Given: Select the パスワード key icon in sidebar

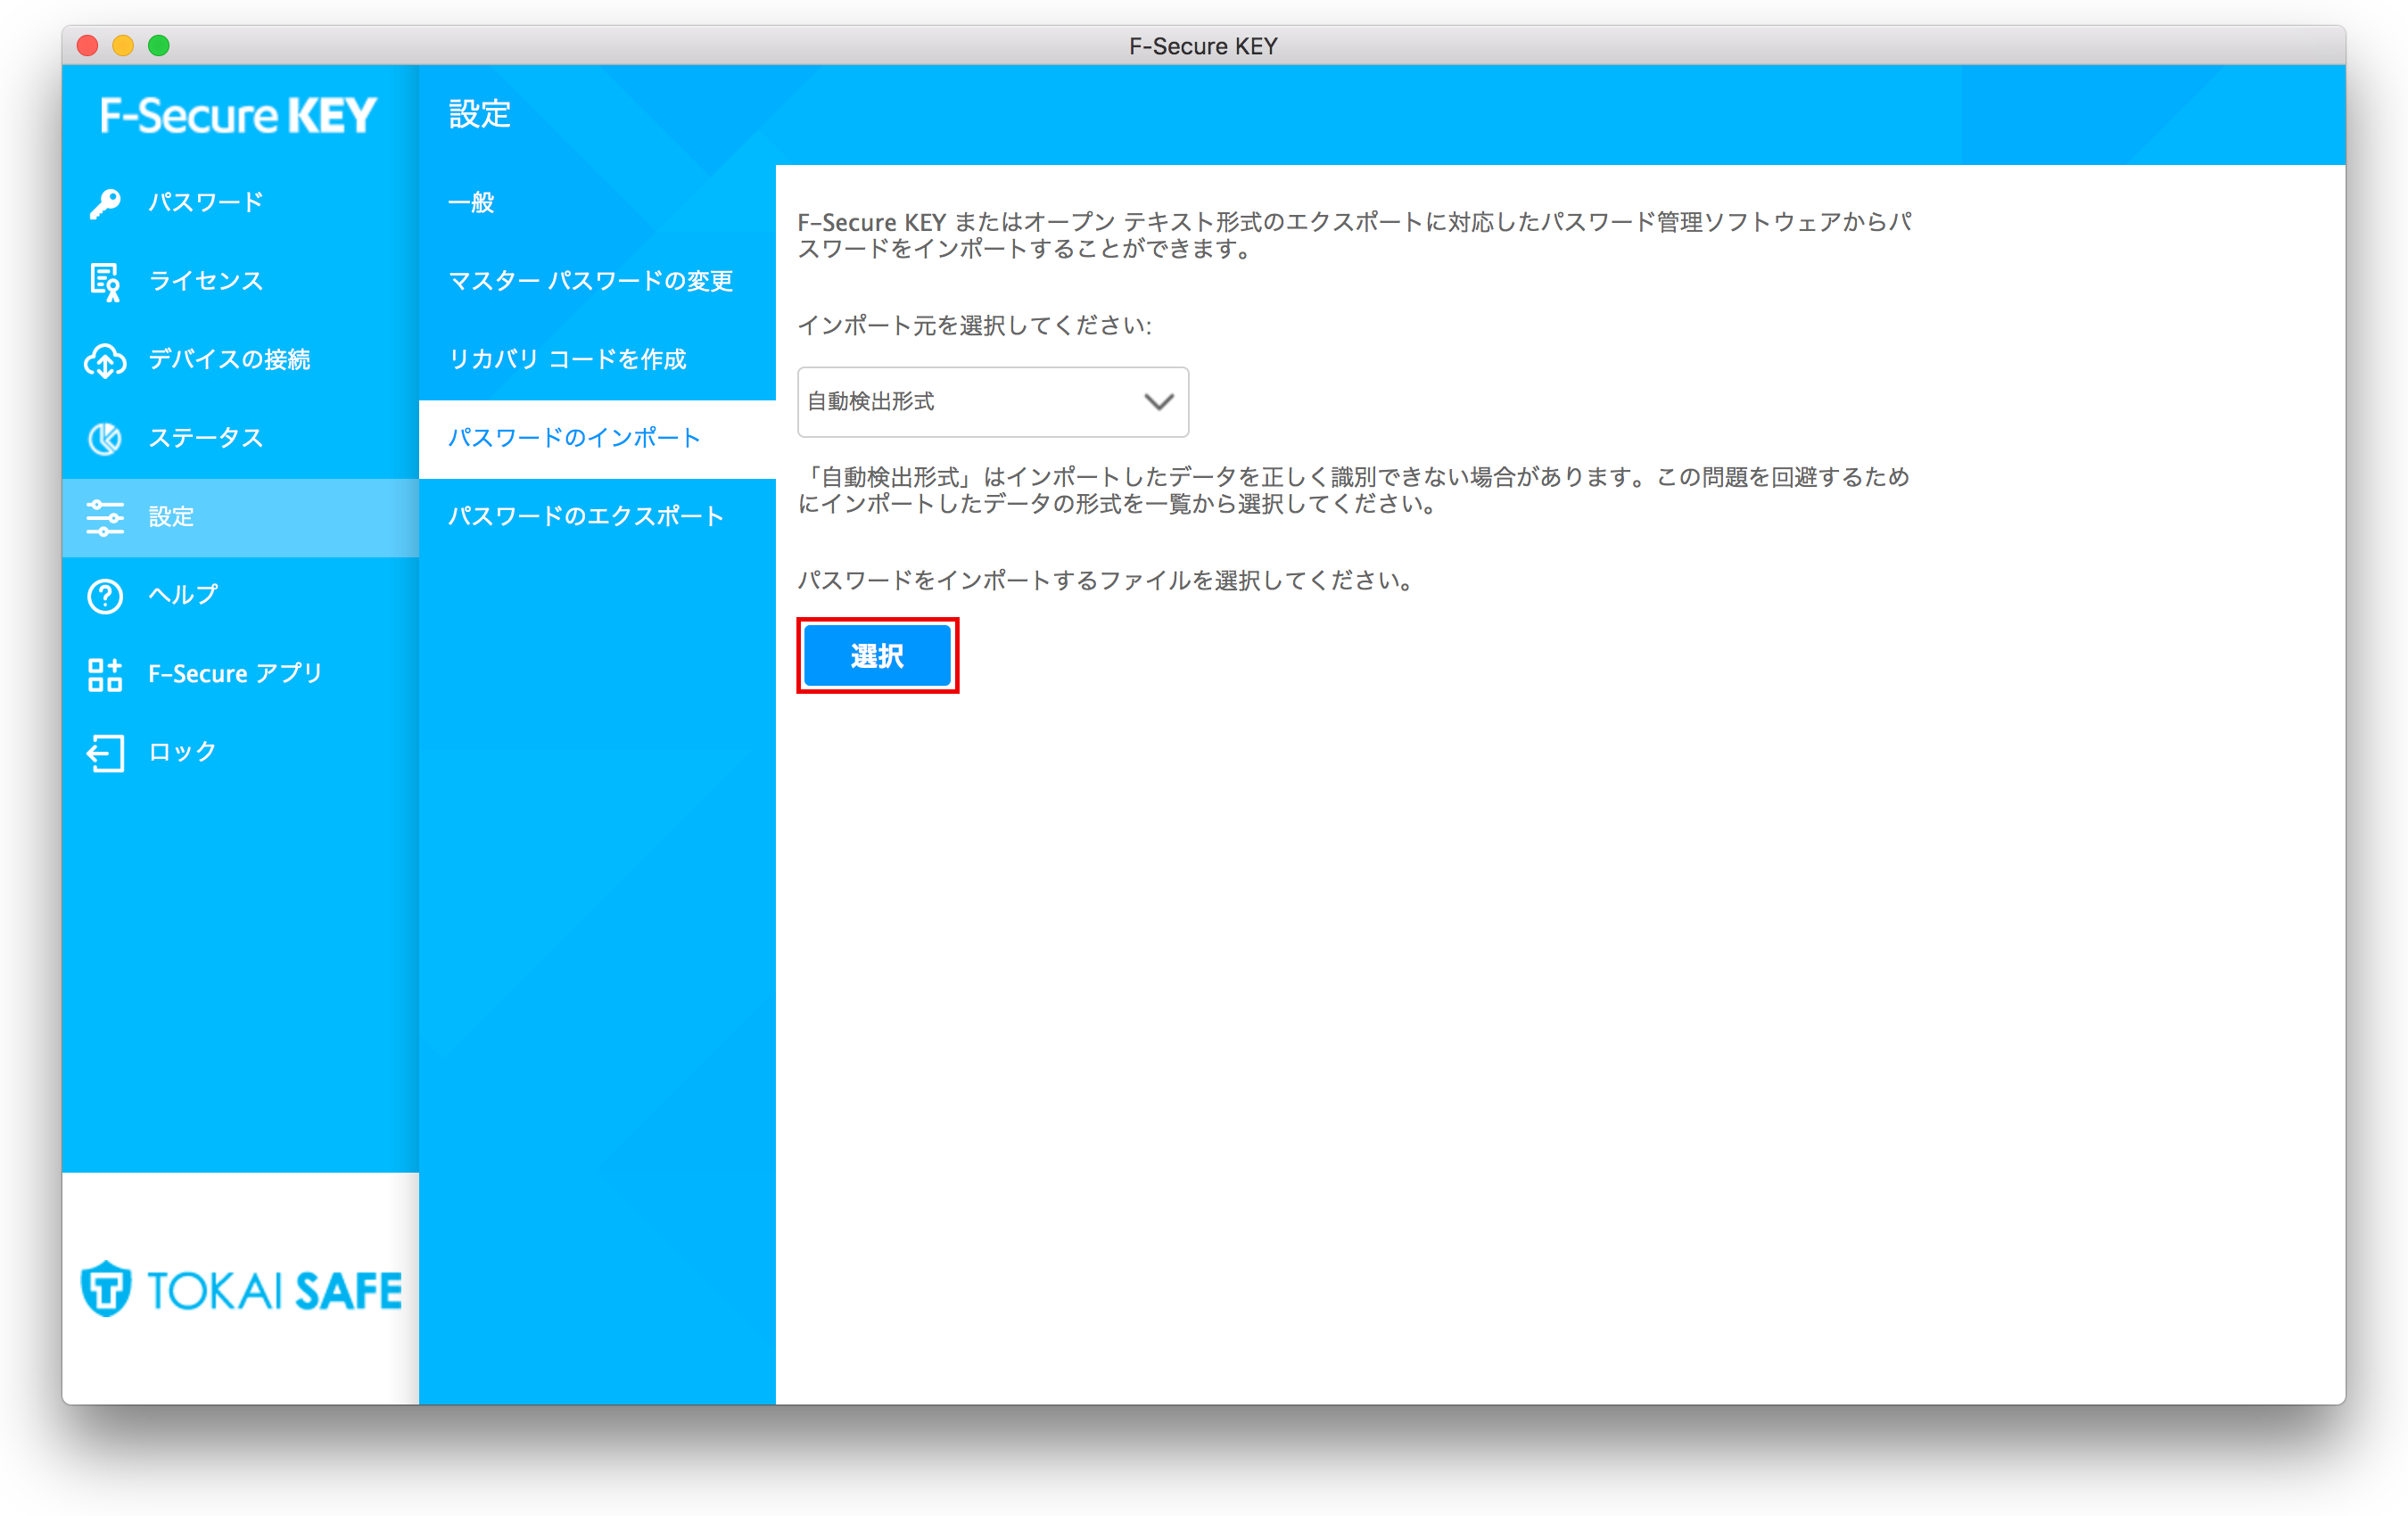Looking at the screenshot, I should (x=106, y=202).
